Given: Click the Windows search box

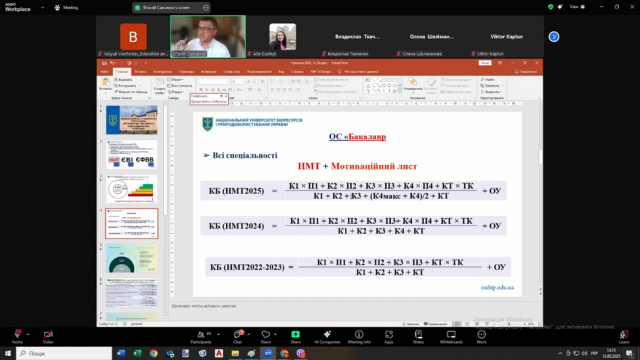Looking at the screenshot, I should [64, 353].
